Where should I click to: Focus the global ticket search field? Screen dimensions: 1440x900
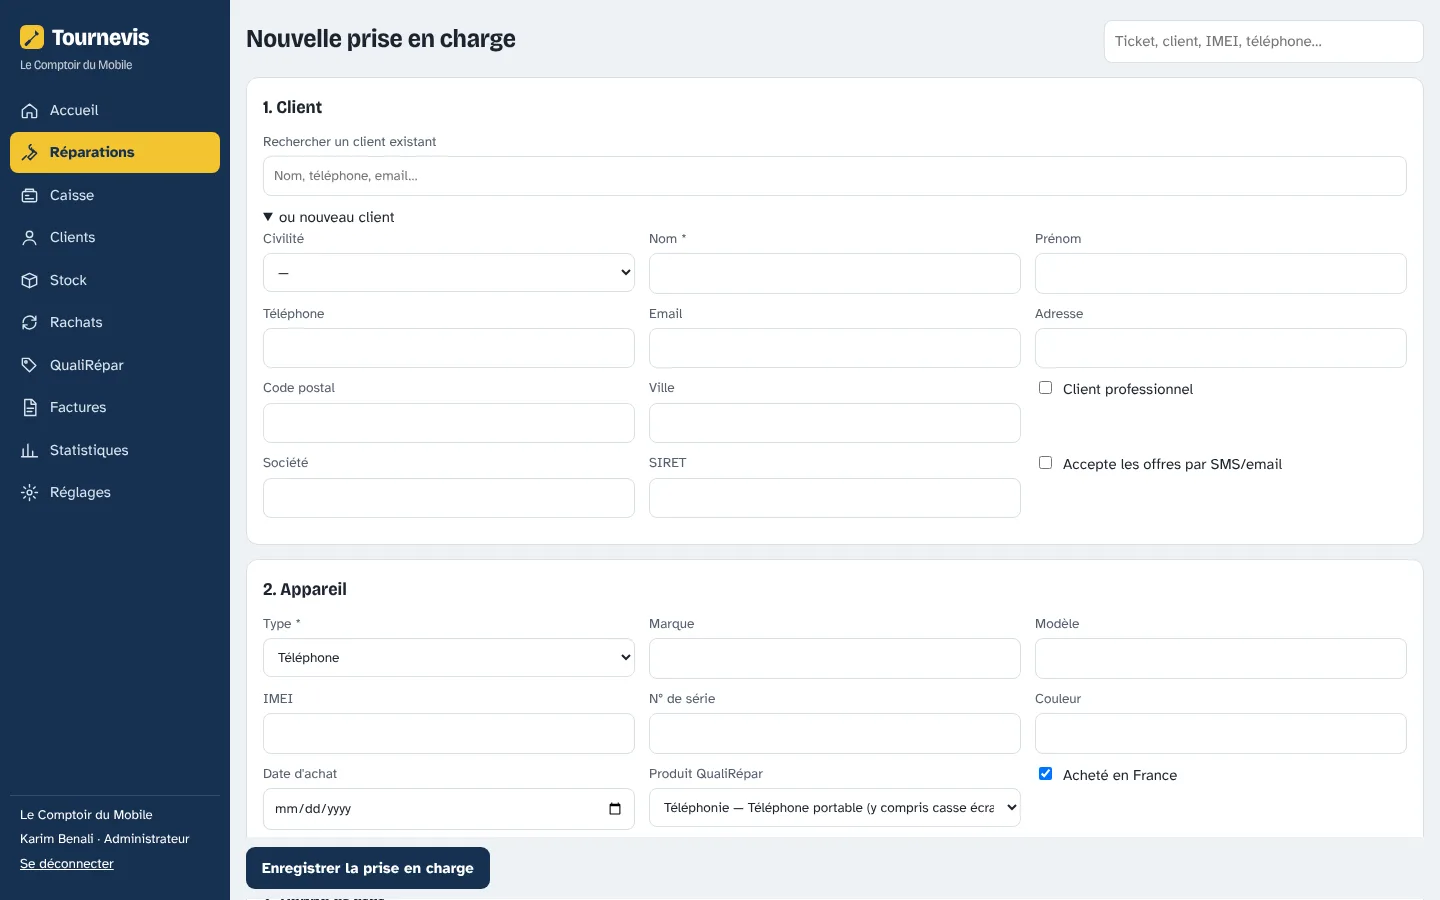(x=1264, y=42)
